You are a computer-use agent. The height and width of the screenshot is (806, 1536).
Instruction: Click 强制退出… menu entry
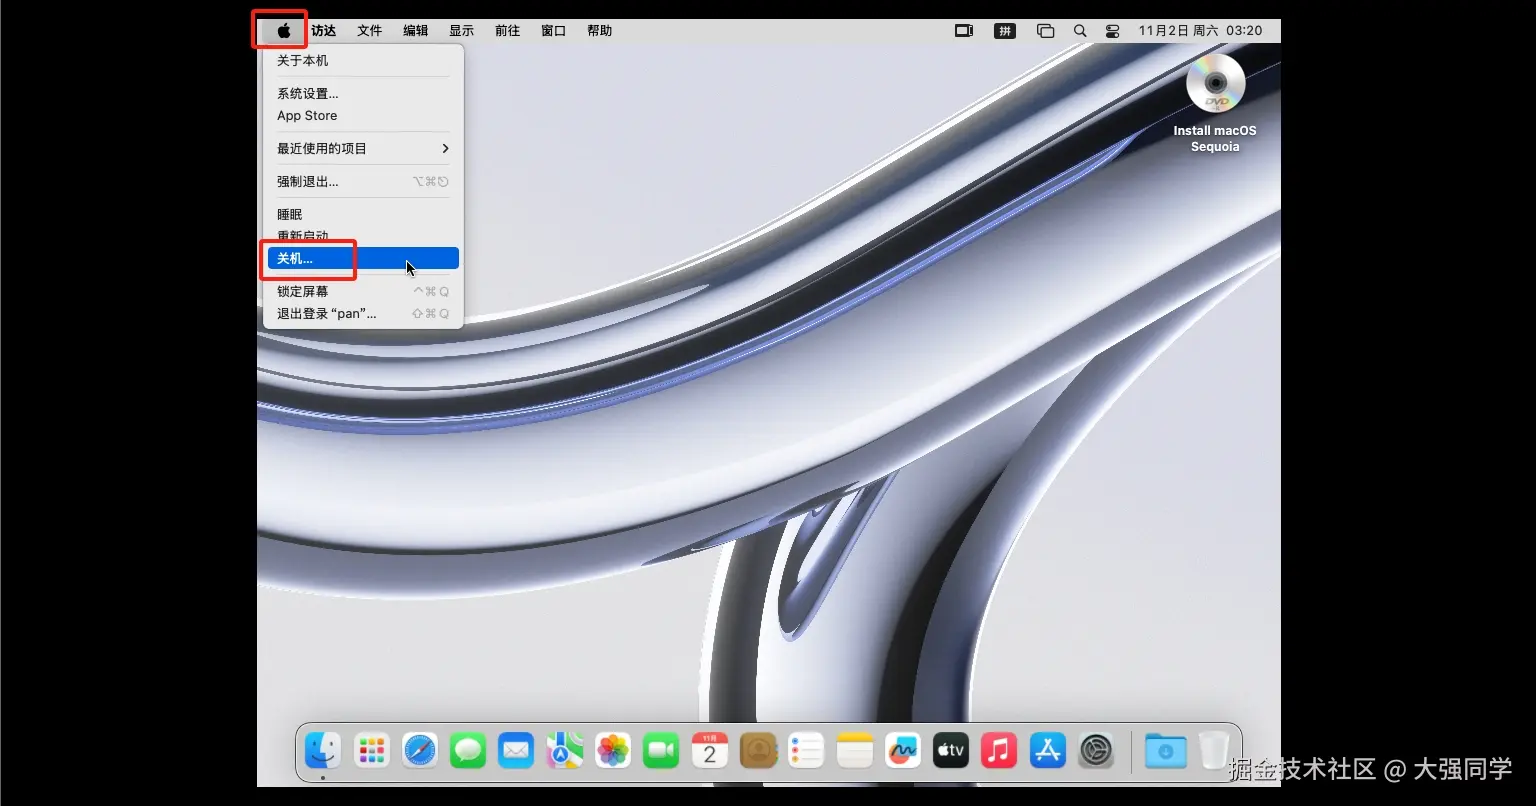[308, 182]
